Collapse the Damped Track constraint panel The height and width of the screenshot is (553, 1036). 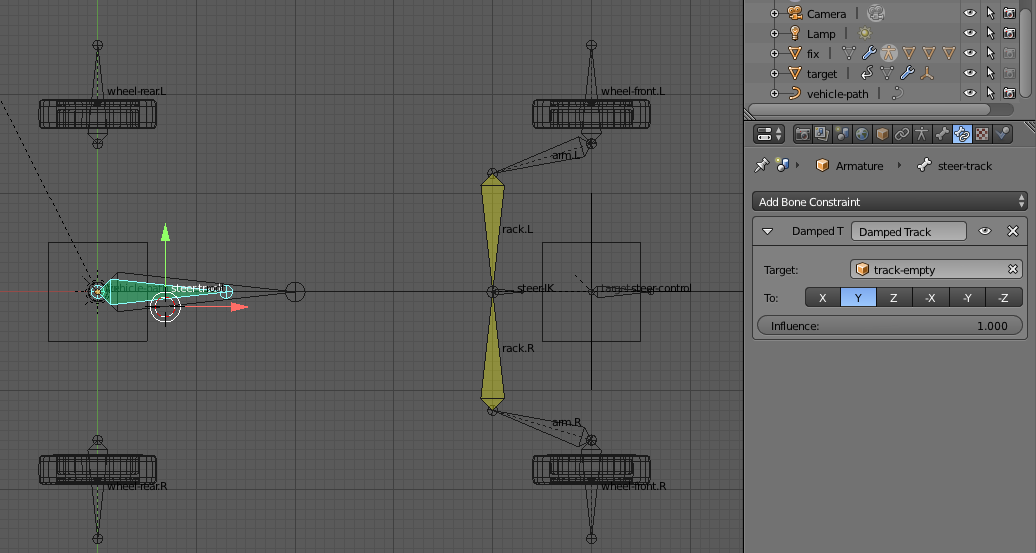coord(768,231)
